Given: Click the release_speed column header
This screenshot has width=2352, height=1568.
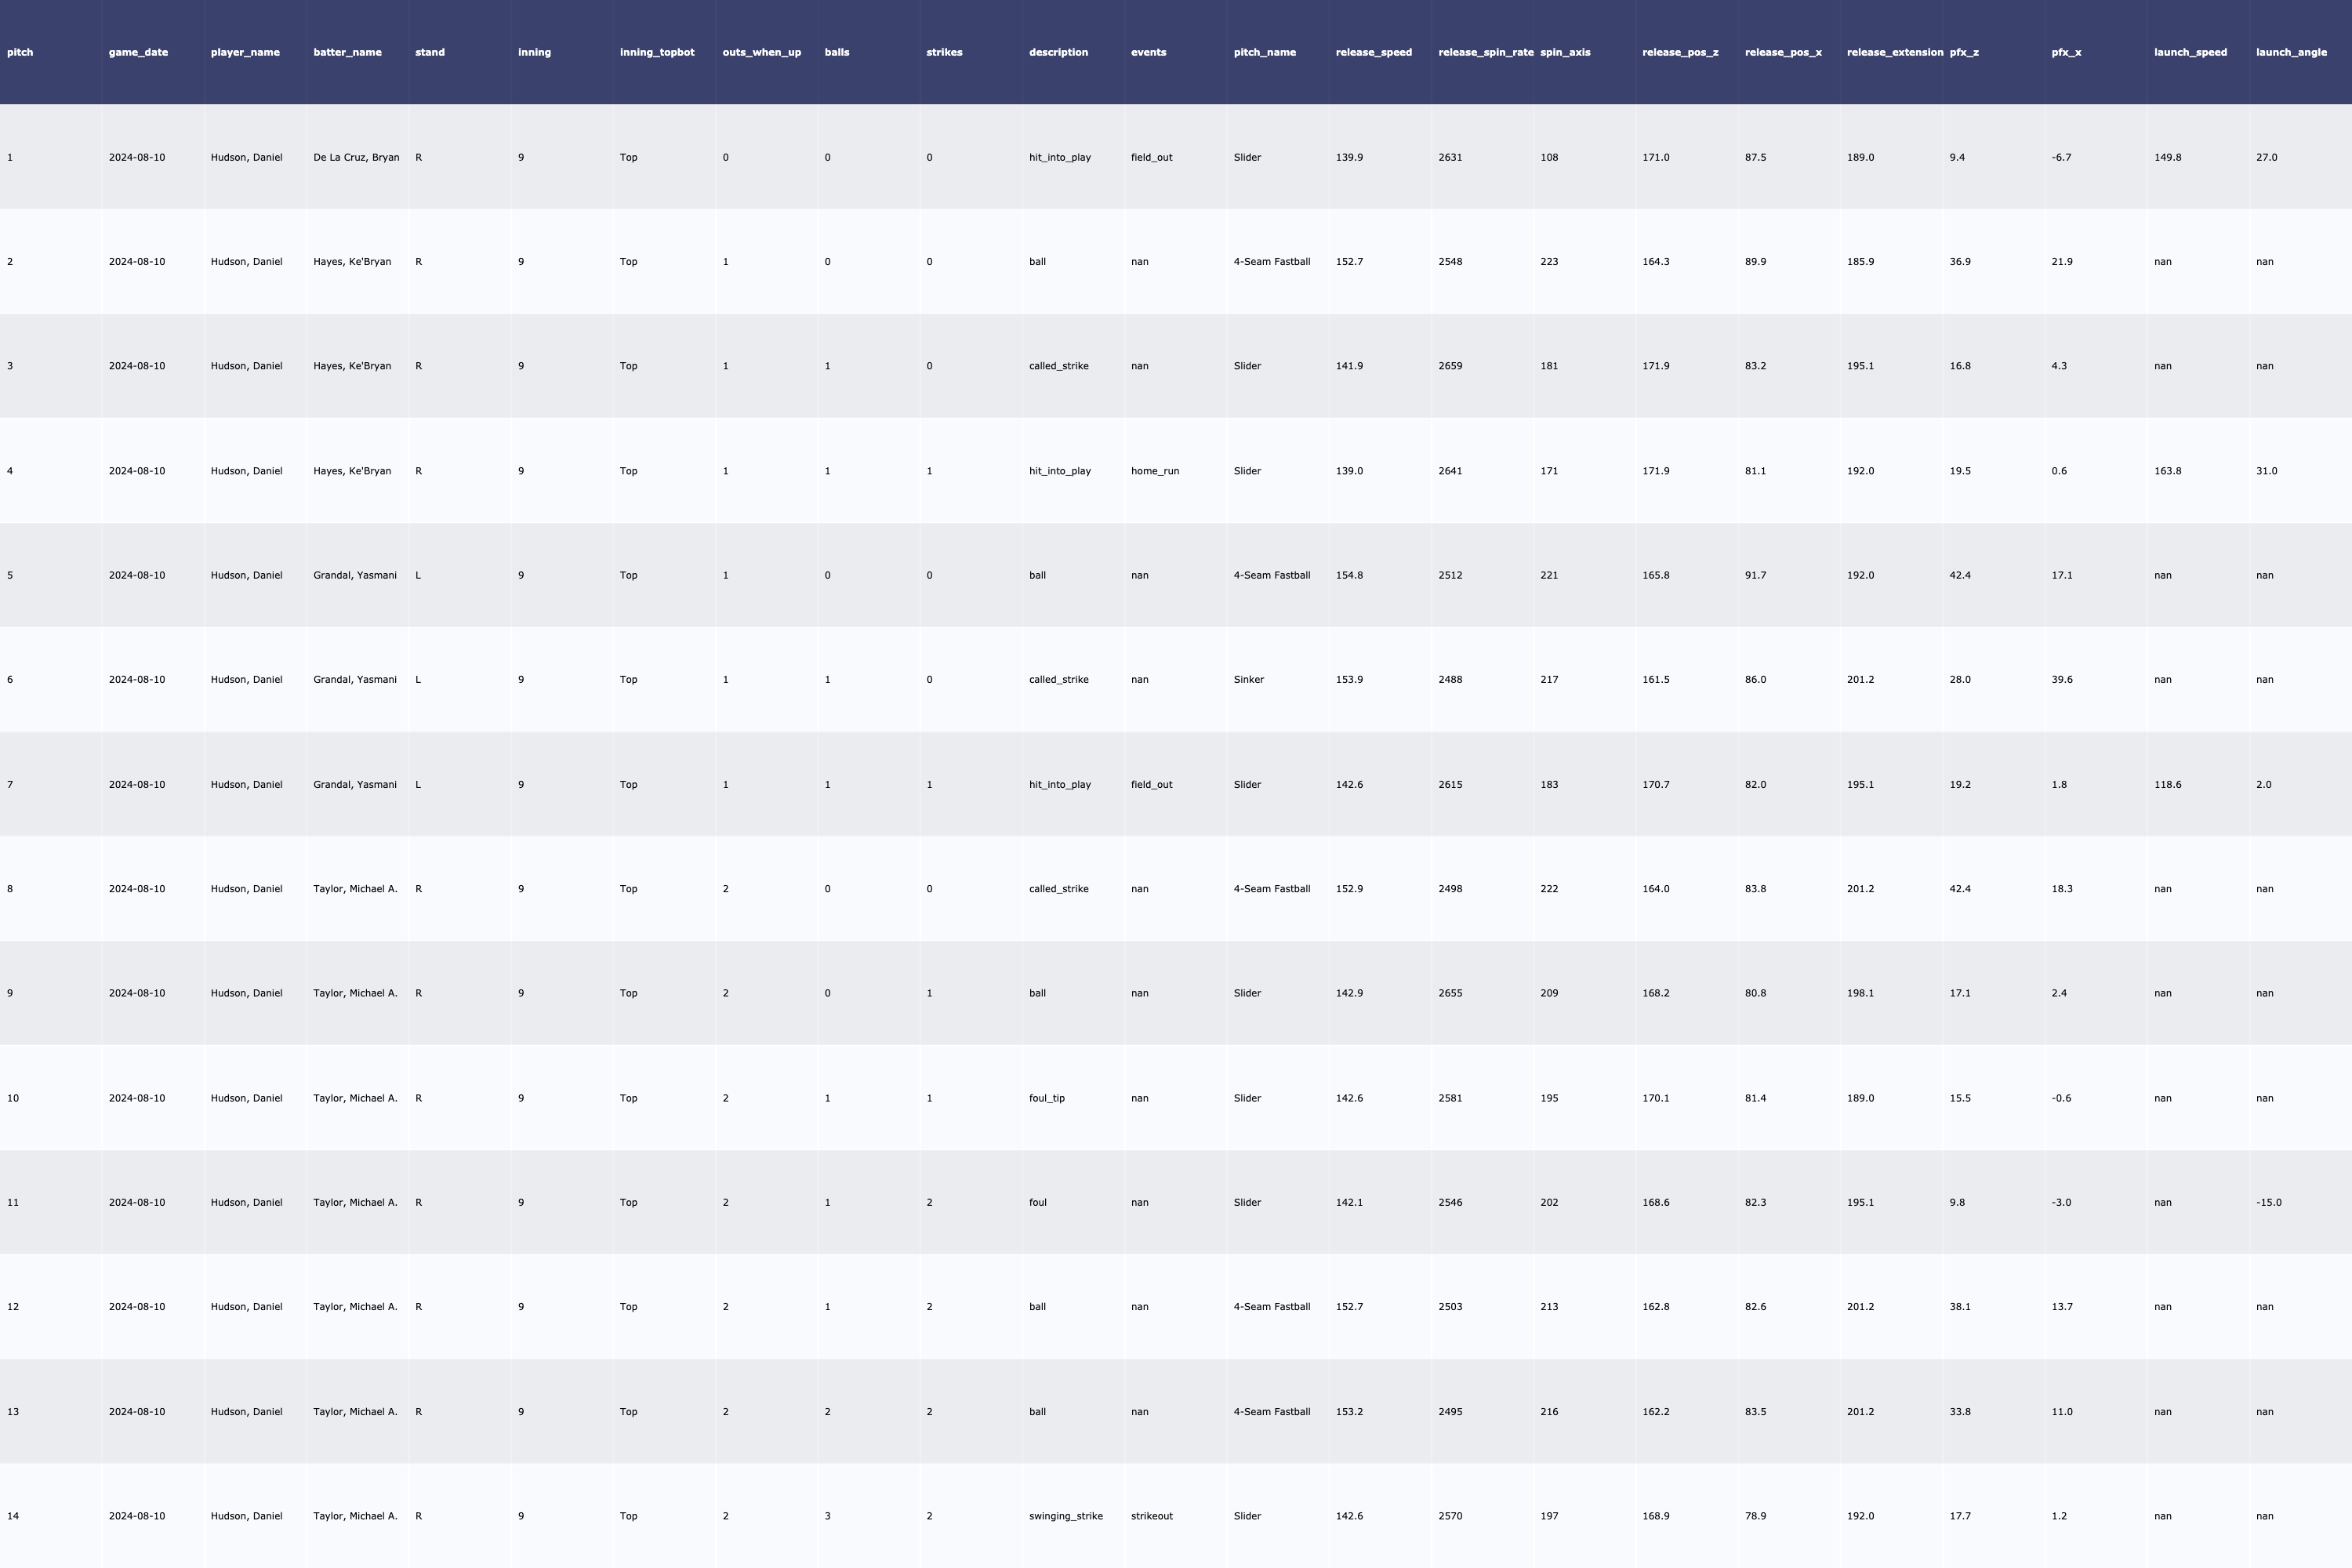Looking at the screenshot, I should [x=1373, y=52].
